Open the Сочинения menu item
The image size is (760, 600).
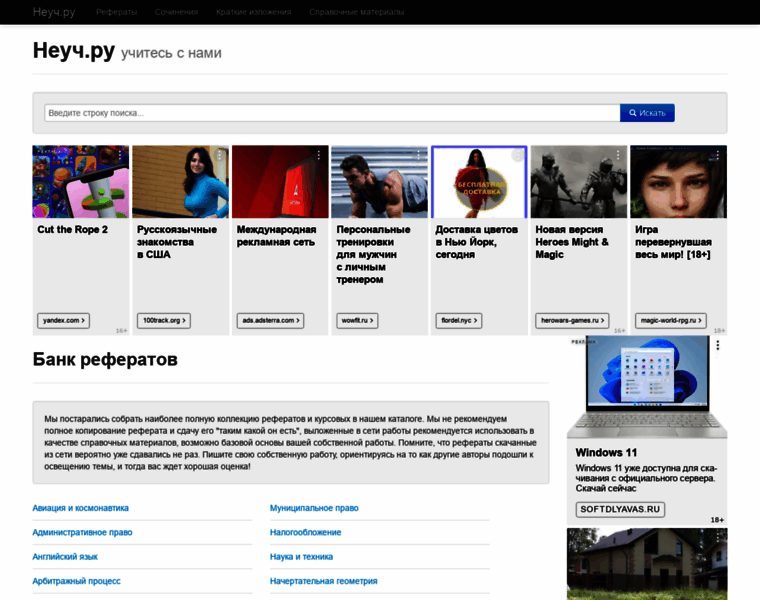(176, 12)
